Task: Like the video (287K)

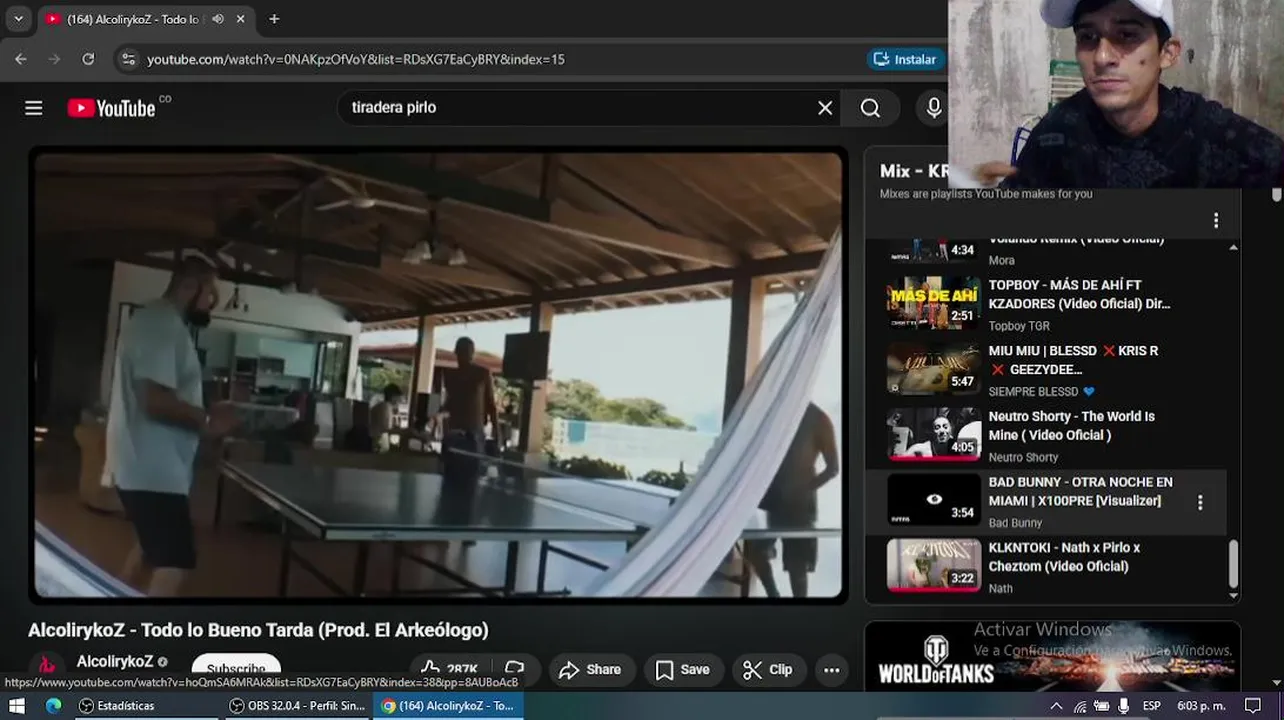Action: click(449, 669)
